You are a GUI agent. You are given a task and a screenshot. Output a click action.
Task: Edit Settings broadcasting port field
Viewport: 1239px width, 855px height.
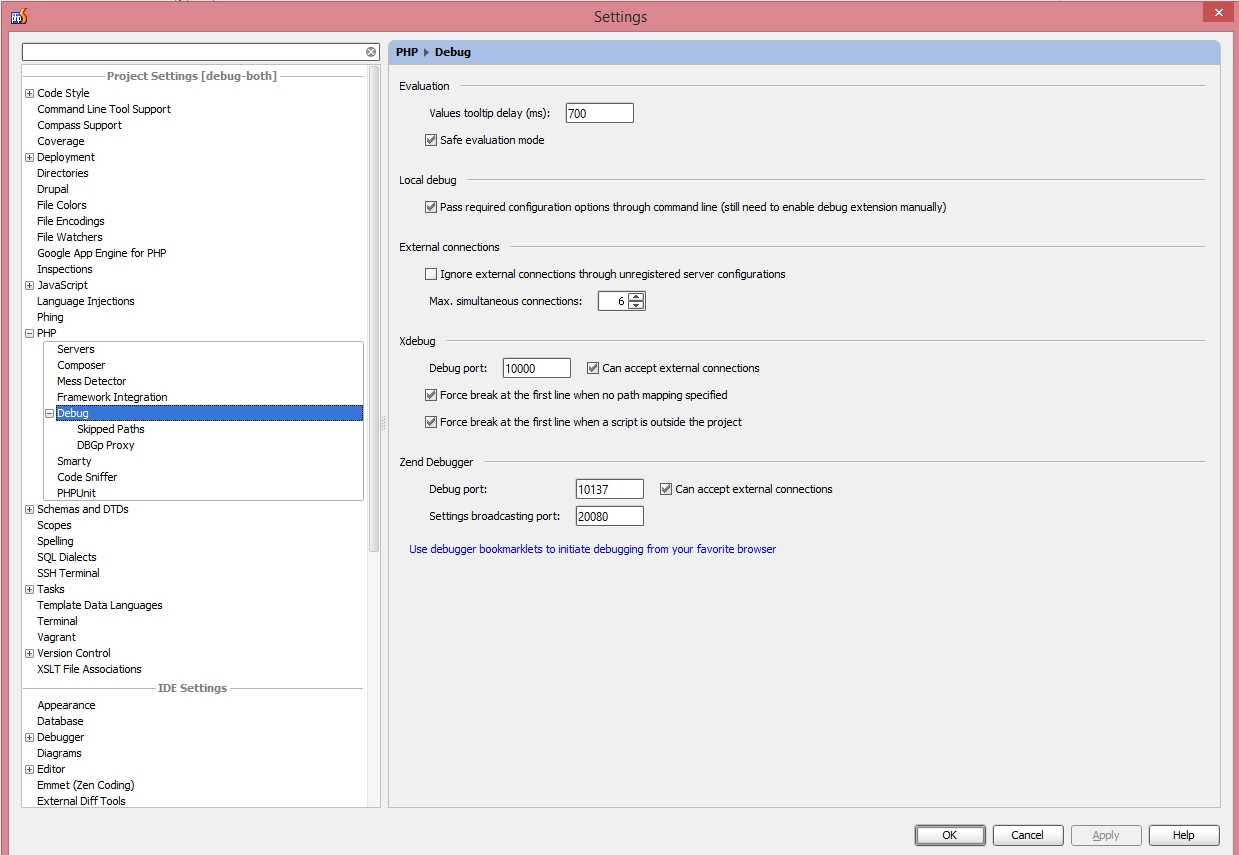(610, 516)
